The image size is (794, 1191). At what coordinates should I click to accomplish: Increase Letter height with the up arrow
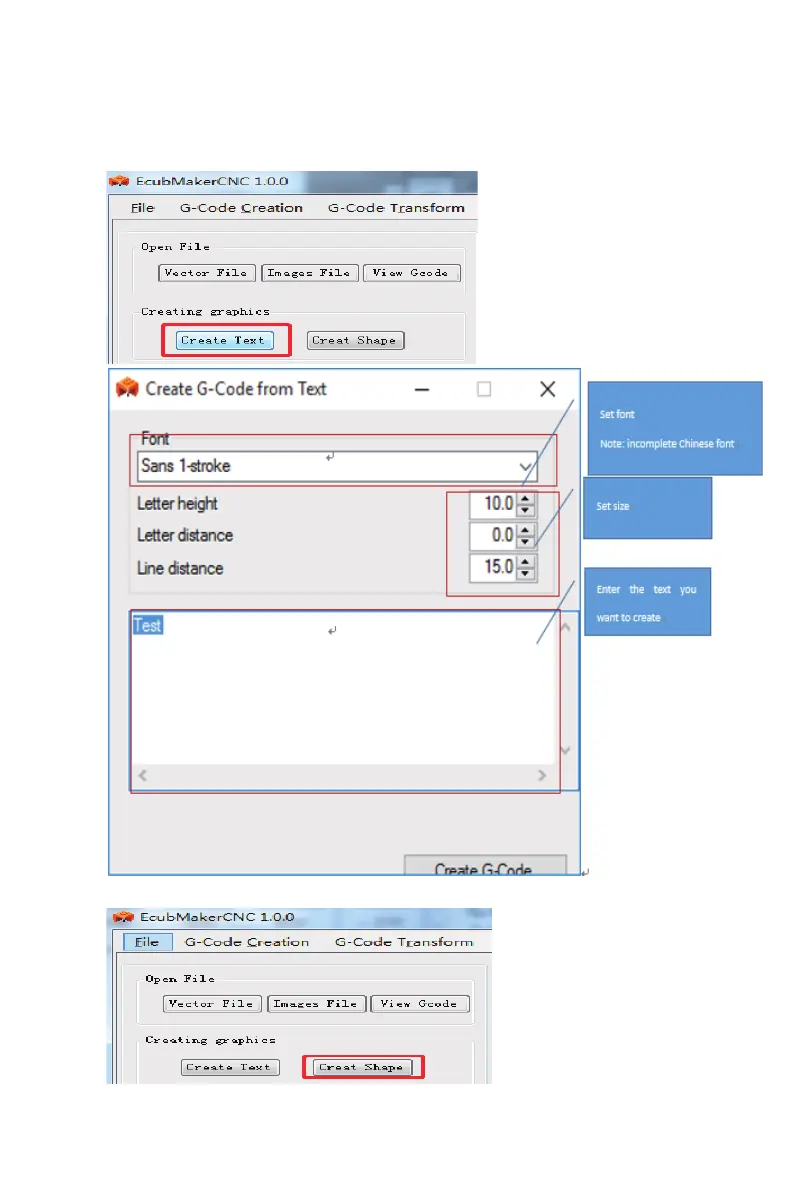(525, 498)
